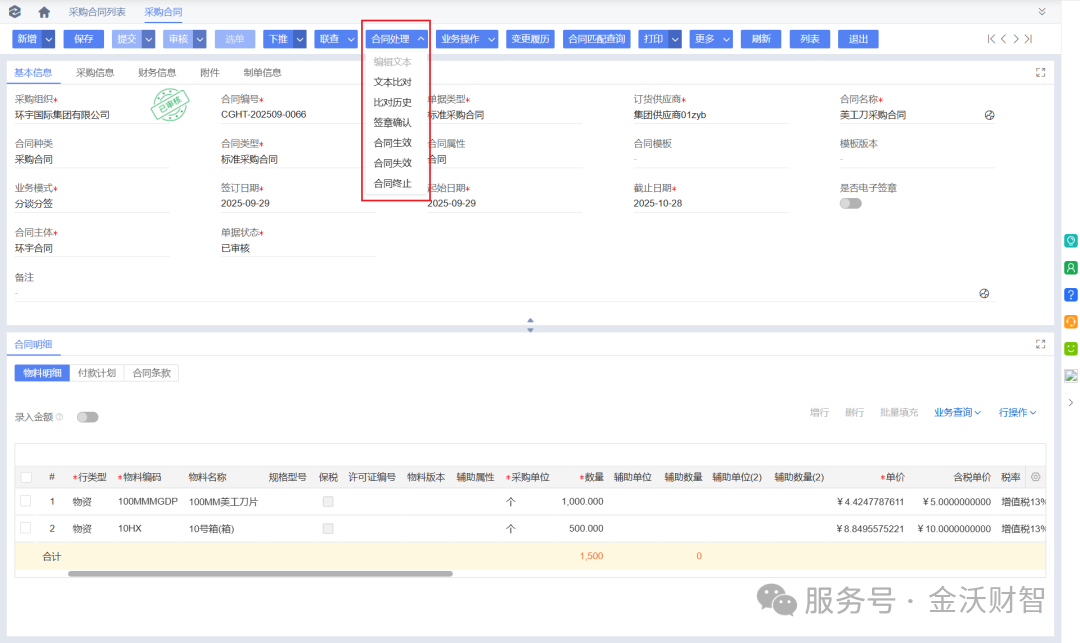Screen dimensions: 1080x643
Task: Click the 合同编号 field CGHT-202509-0066
Action: pyautogui.click(x=298, y=115)
